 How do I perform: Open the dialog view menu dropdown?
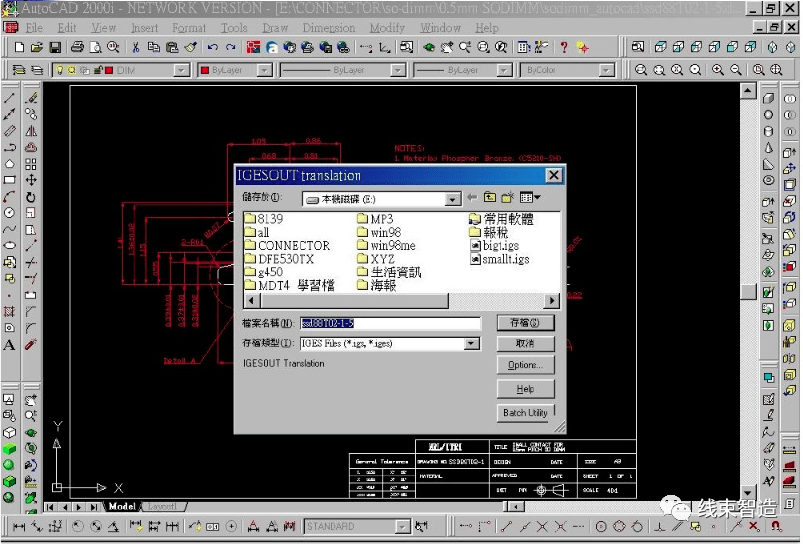point(530,197)
